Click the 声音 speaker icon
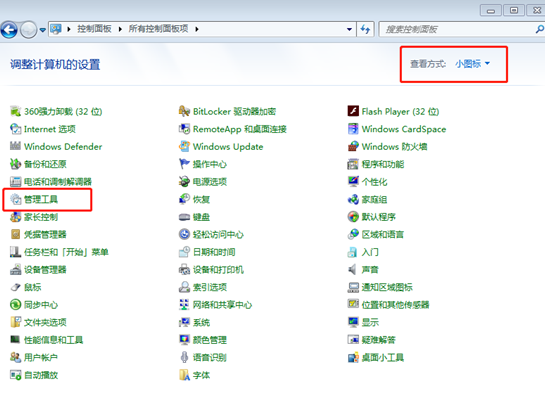 (353, 270)
